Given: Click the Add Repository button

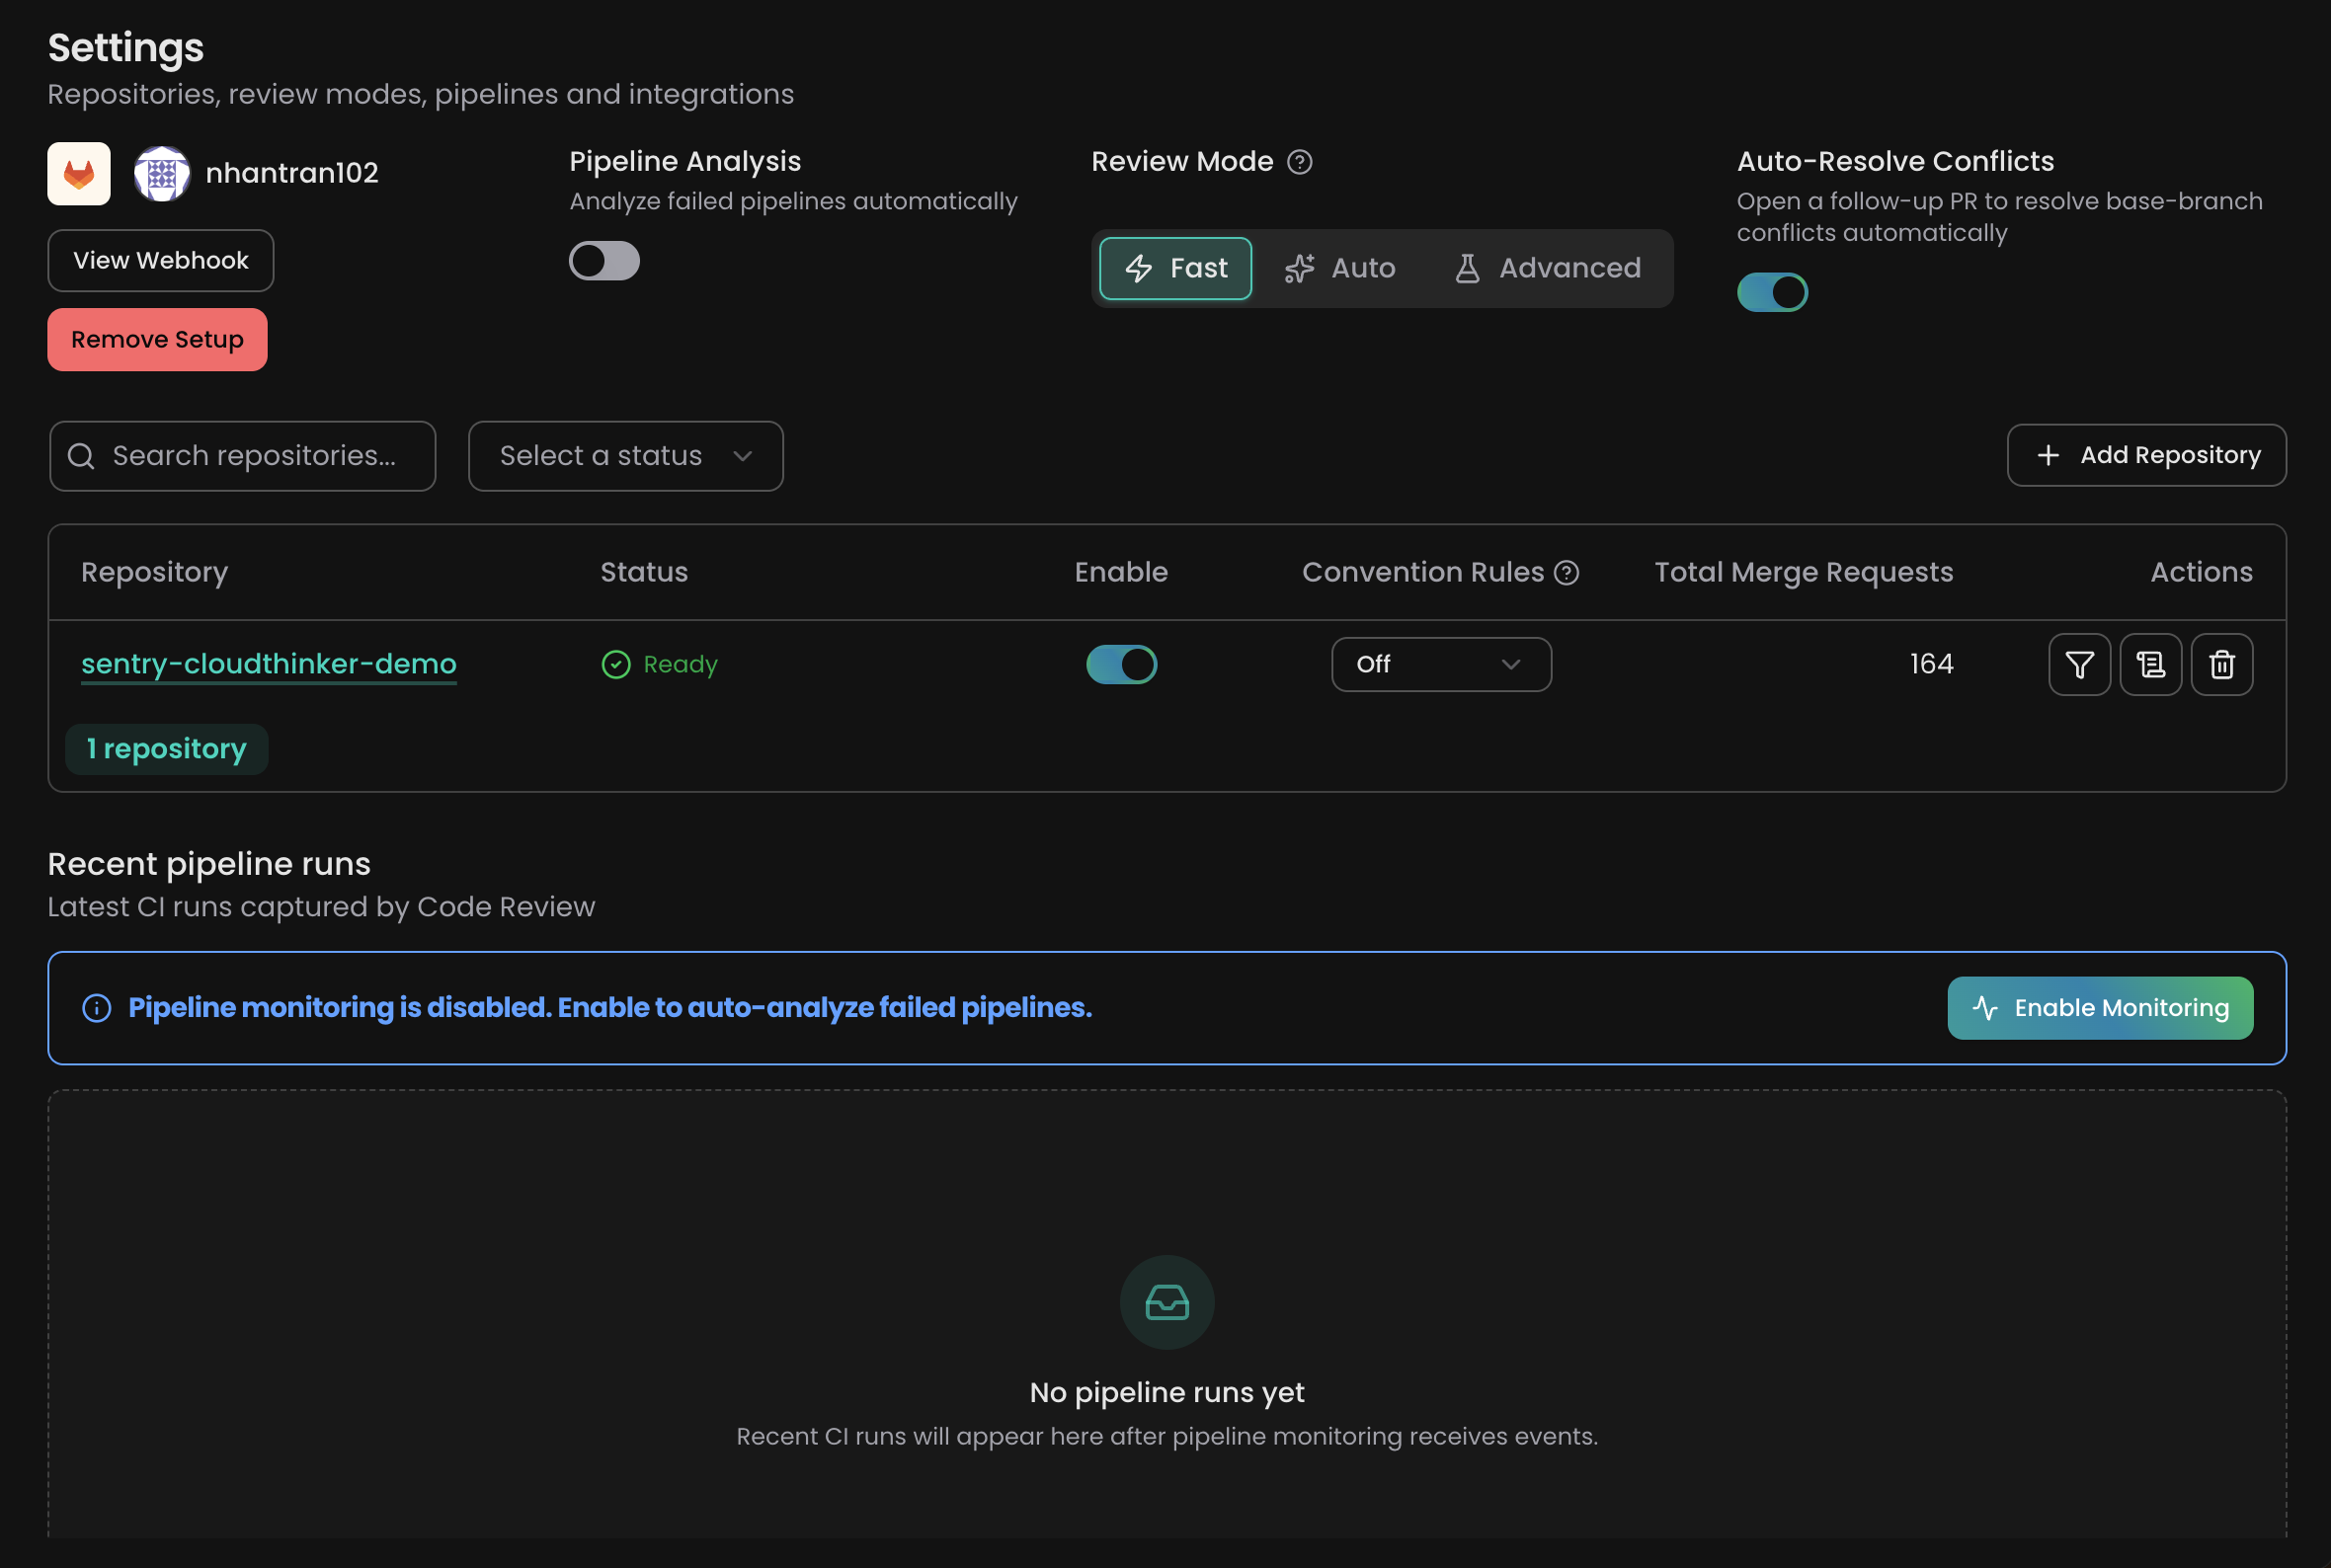Looking at the screenshot, I should pos(2146,456).
